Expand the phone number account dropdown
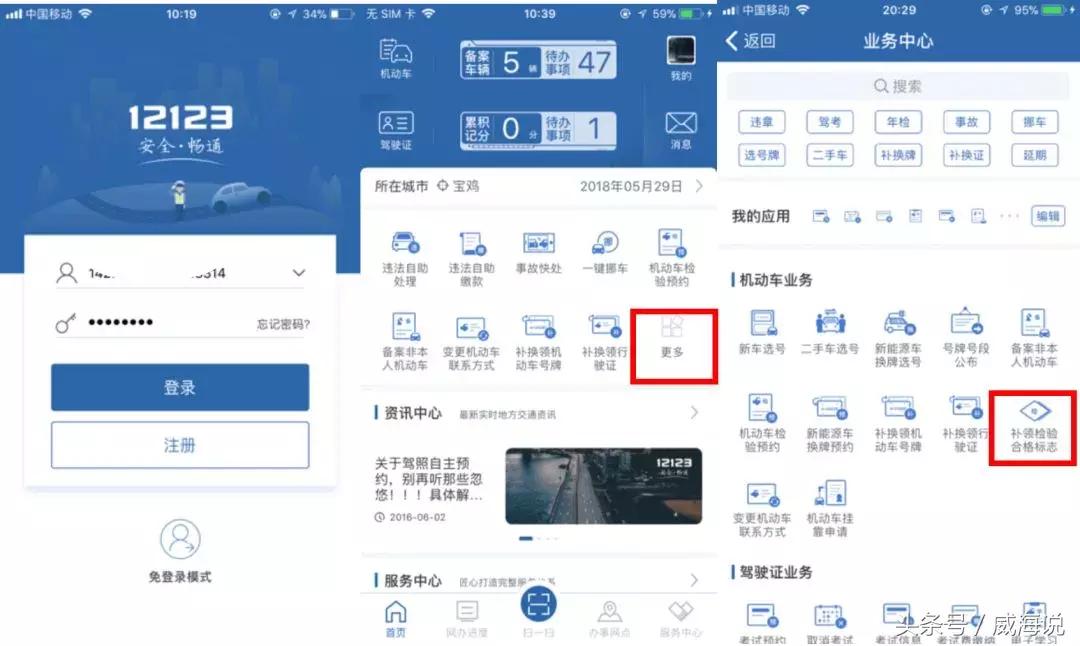 [x=297, y=271]
